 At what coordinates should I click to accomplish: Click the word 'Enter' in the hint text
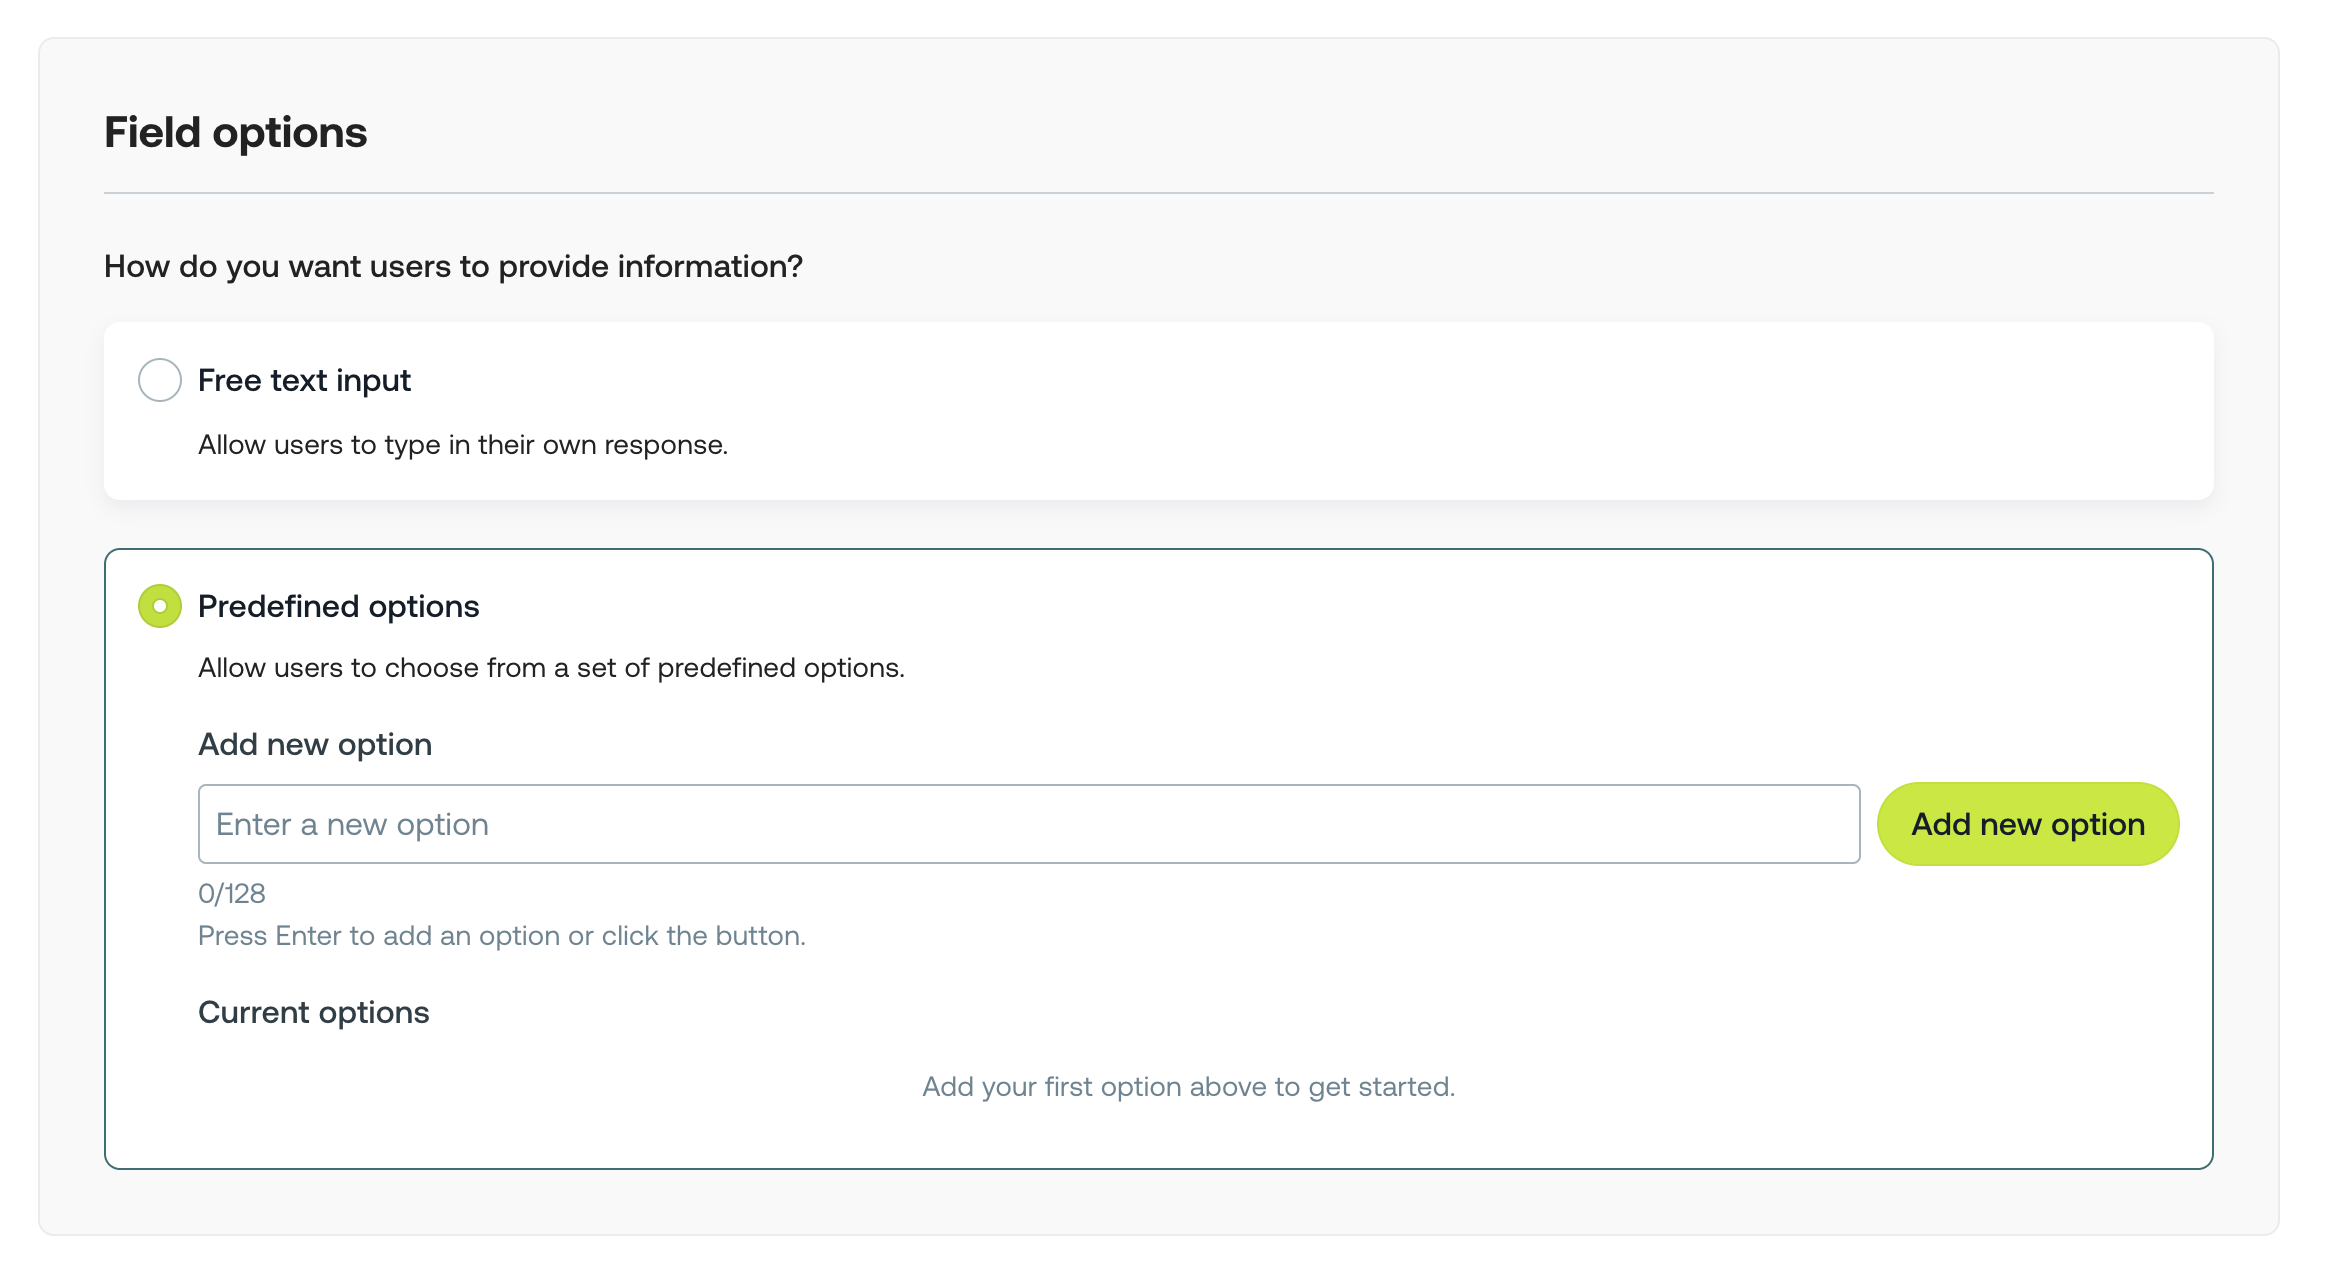[308, 936]
